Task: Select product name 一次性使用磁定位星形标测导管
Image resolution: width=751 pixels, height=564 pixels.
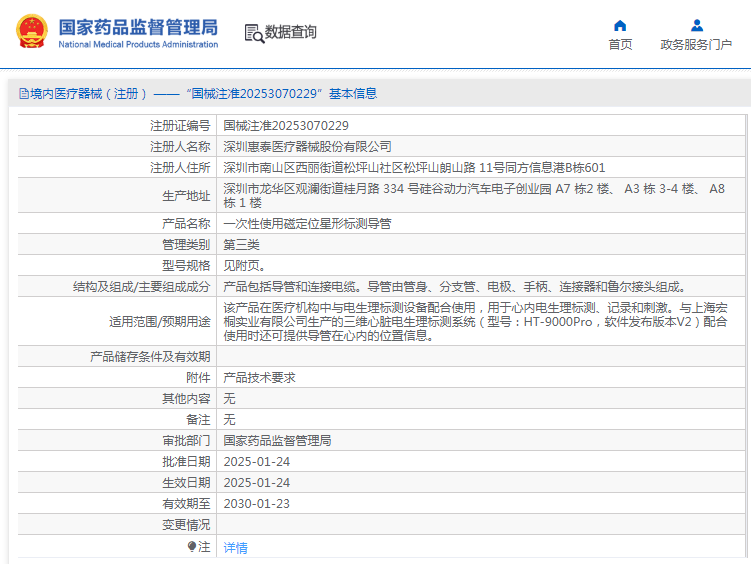Action: pos(307,224)
